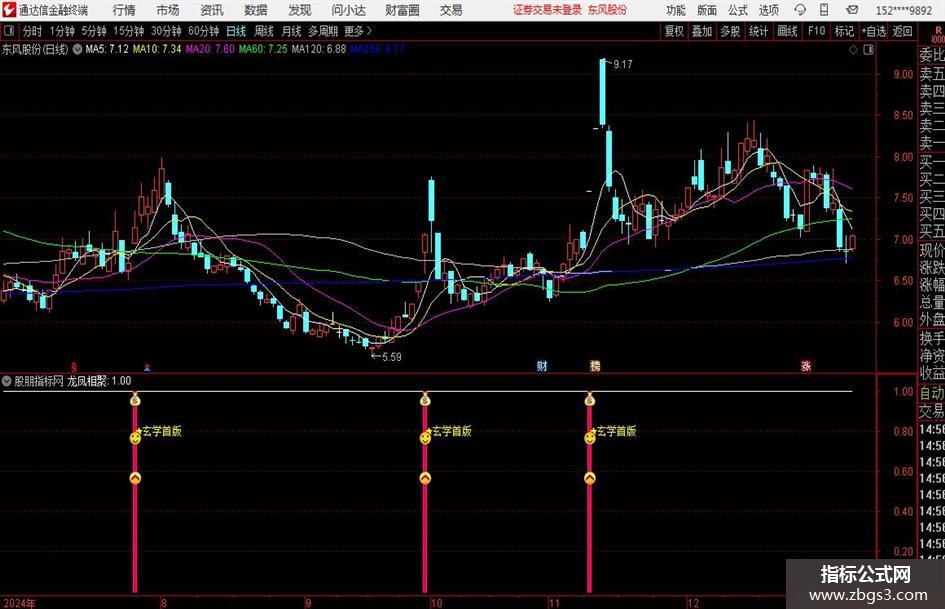
Task: Select the 周线 weekly period tab
Action: click(264, 31)
